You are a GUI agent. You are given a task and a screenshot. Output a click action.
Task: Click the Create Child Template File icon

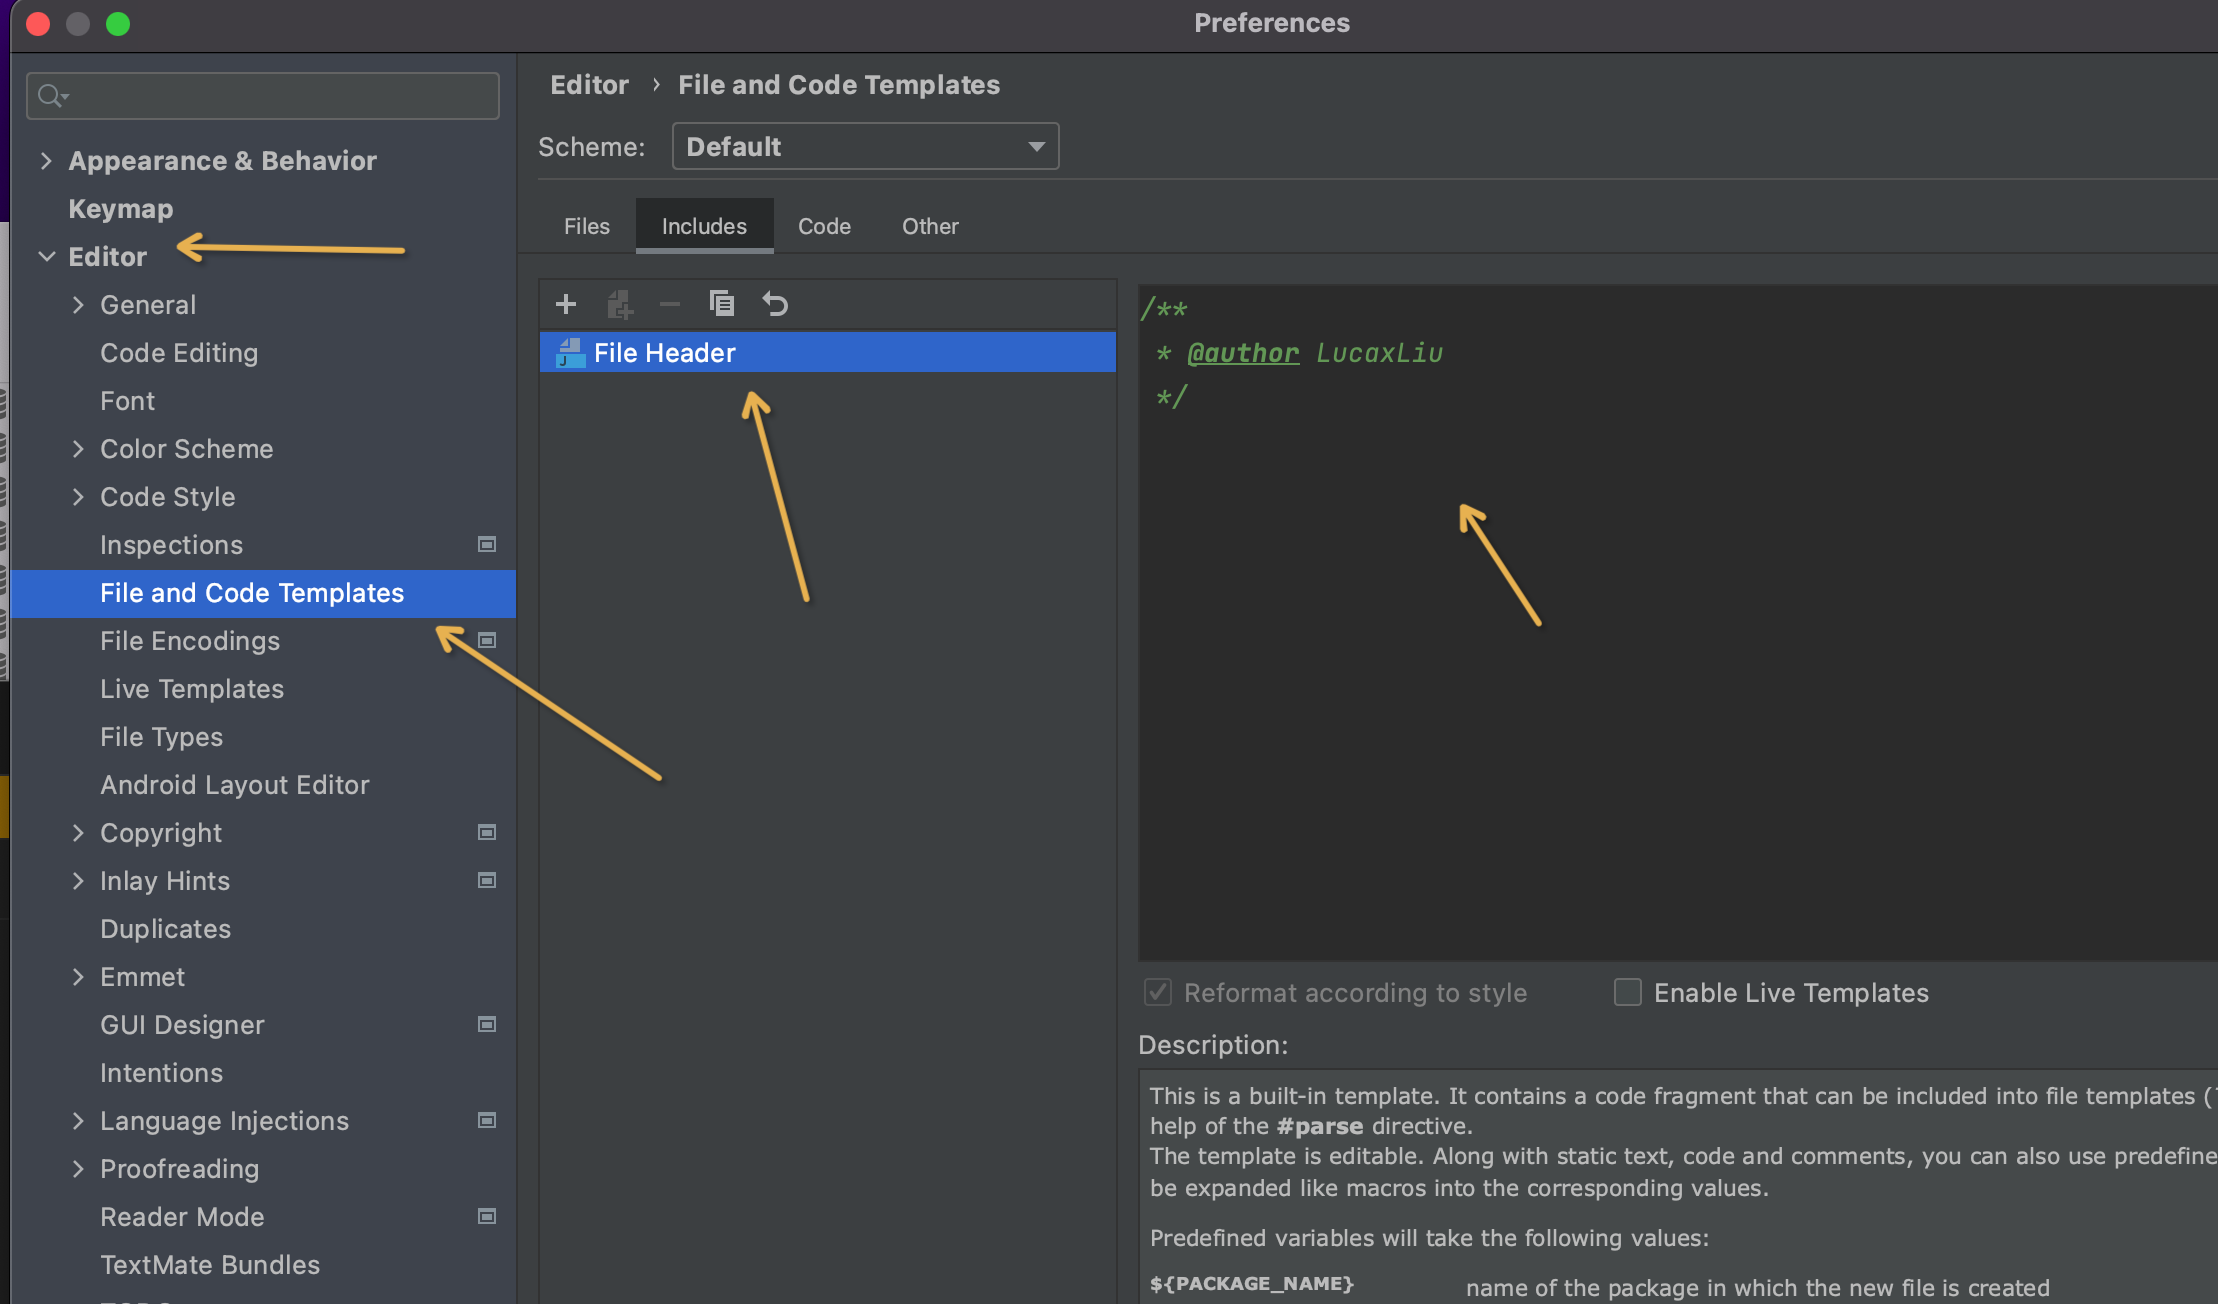coord(620,304)
